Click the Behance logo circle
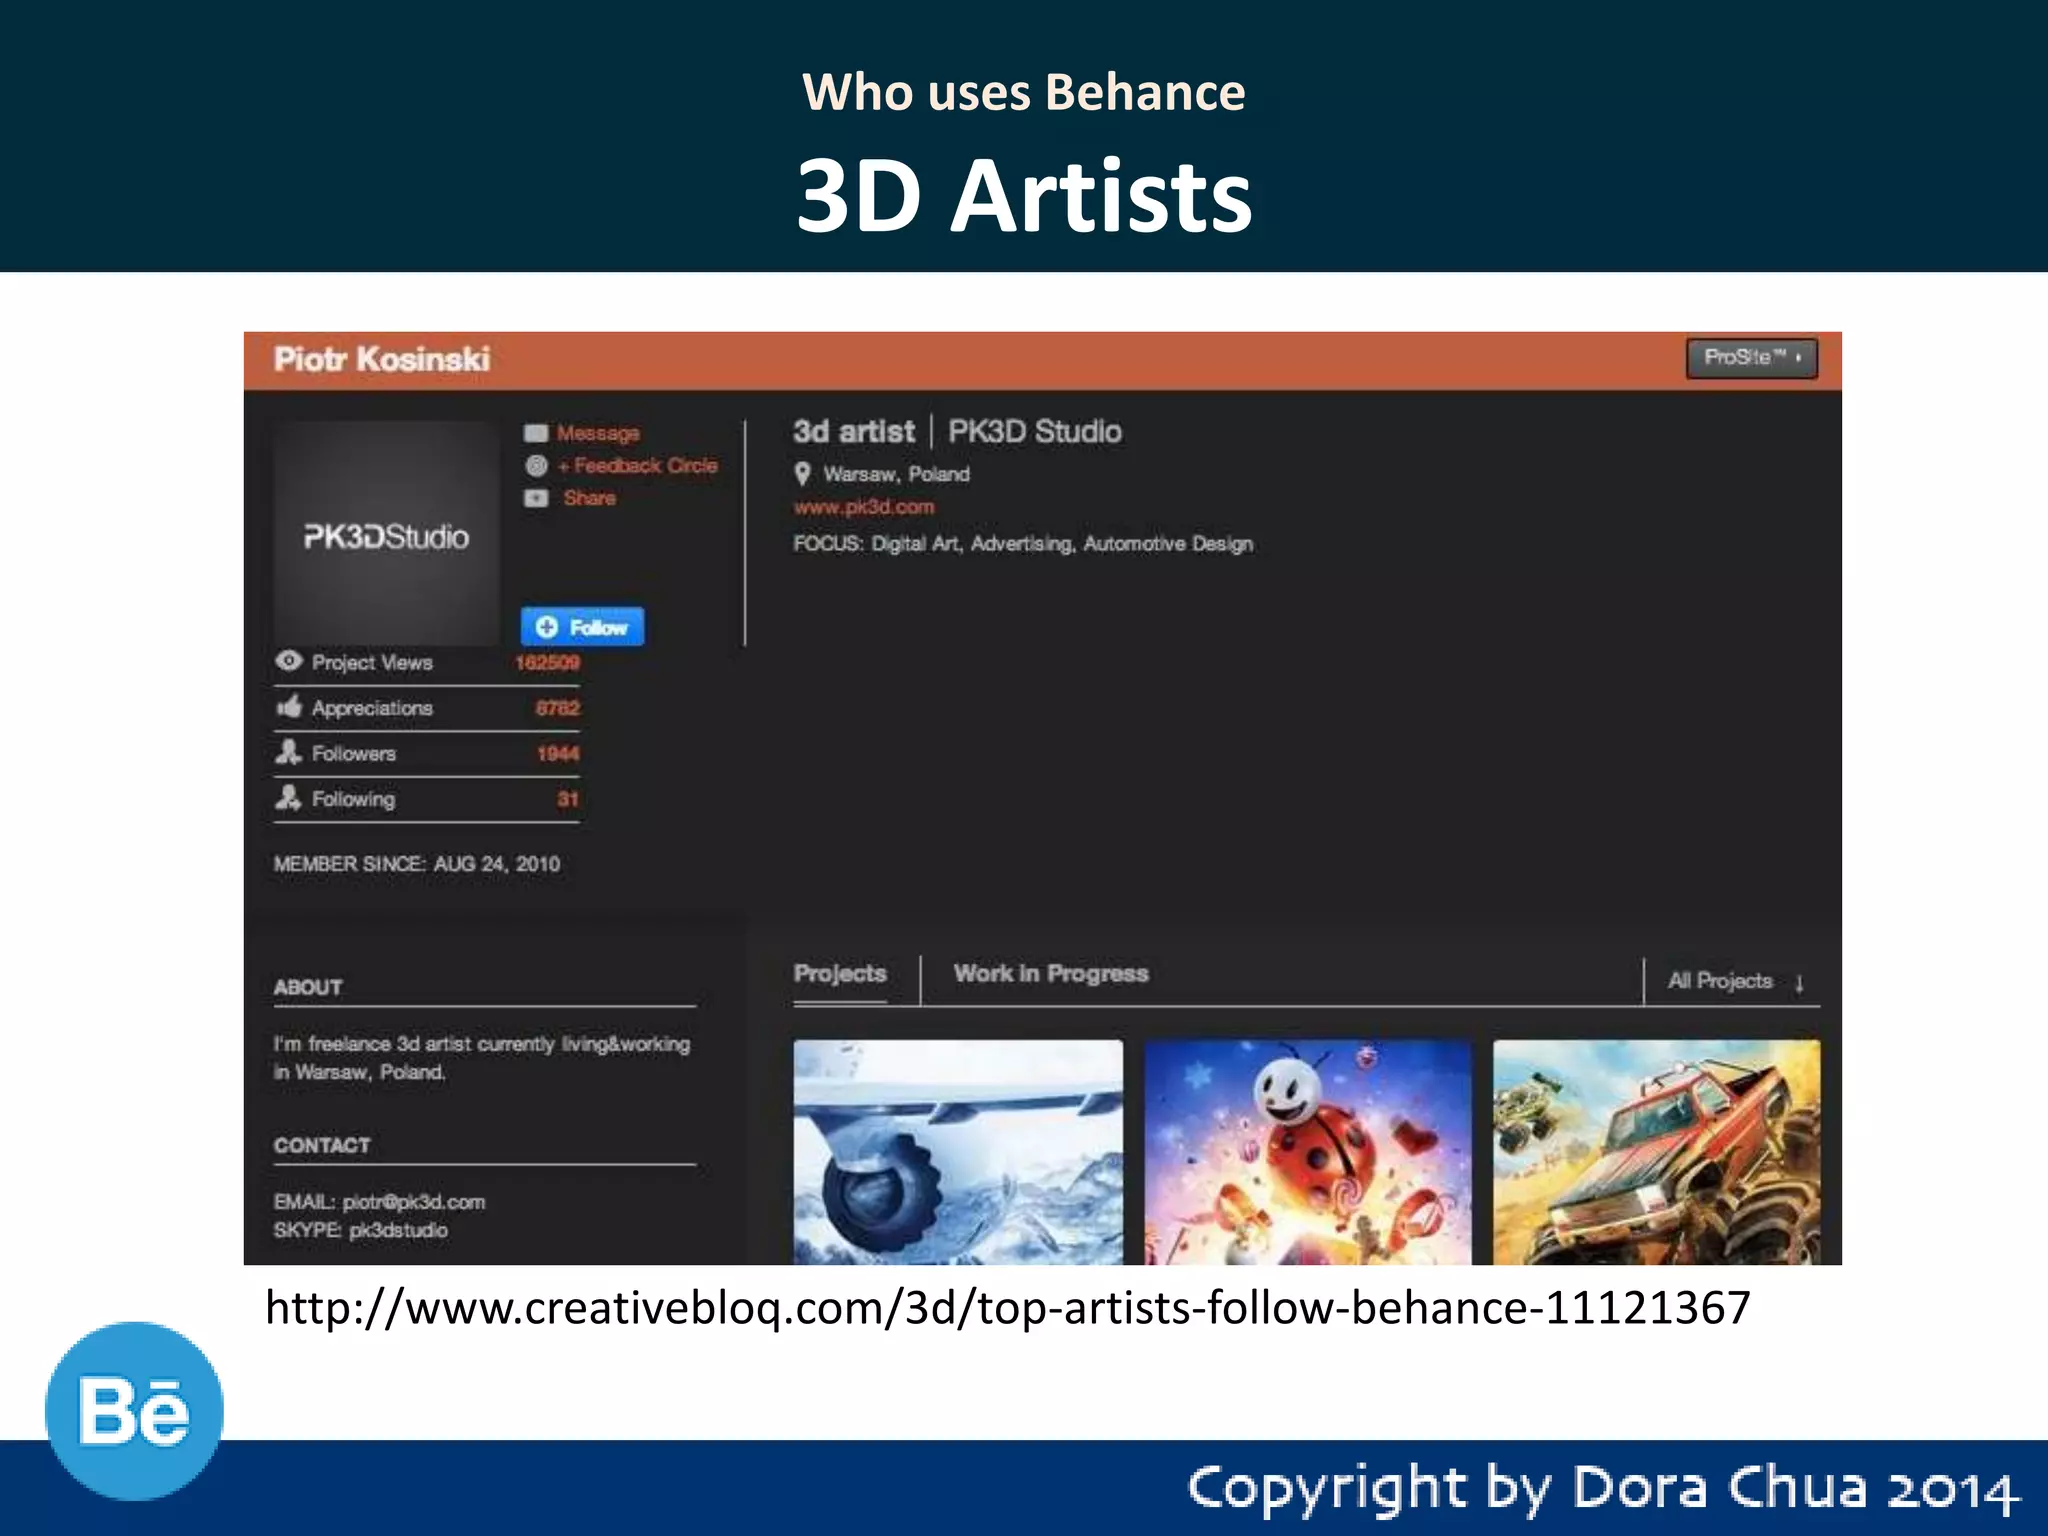This screenshot has width=2048, height=1536. (x=134, y=1411)
